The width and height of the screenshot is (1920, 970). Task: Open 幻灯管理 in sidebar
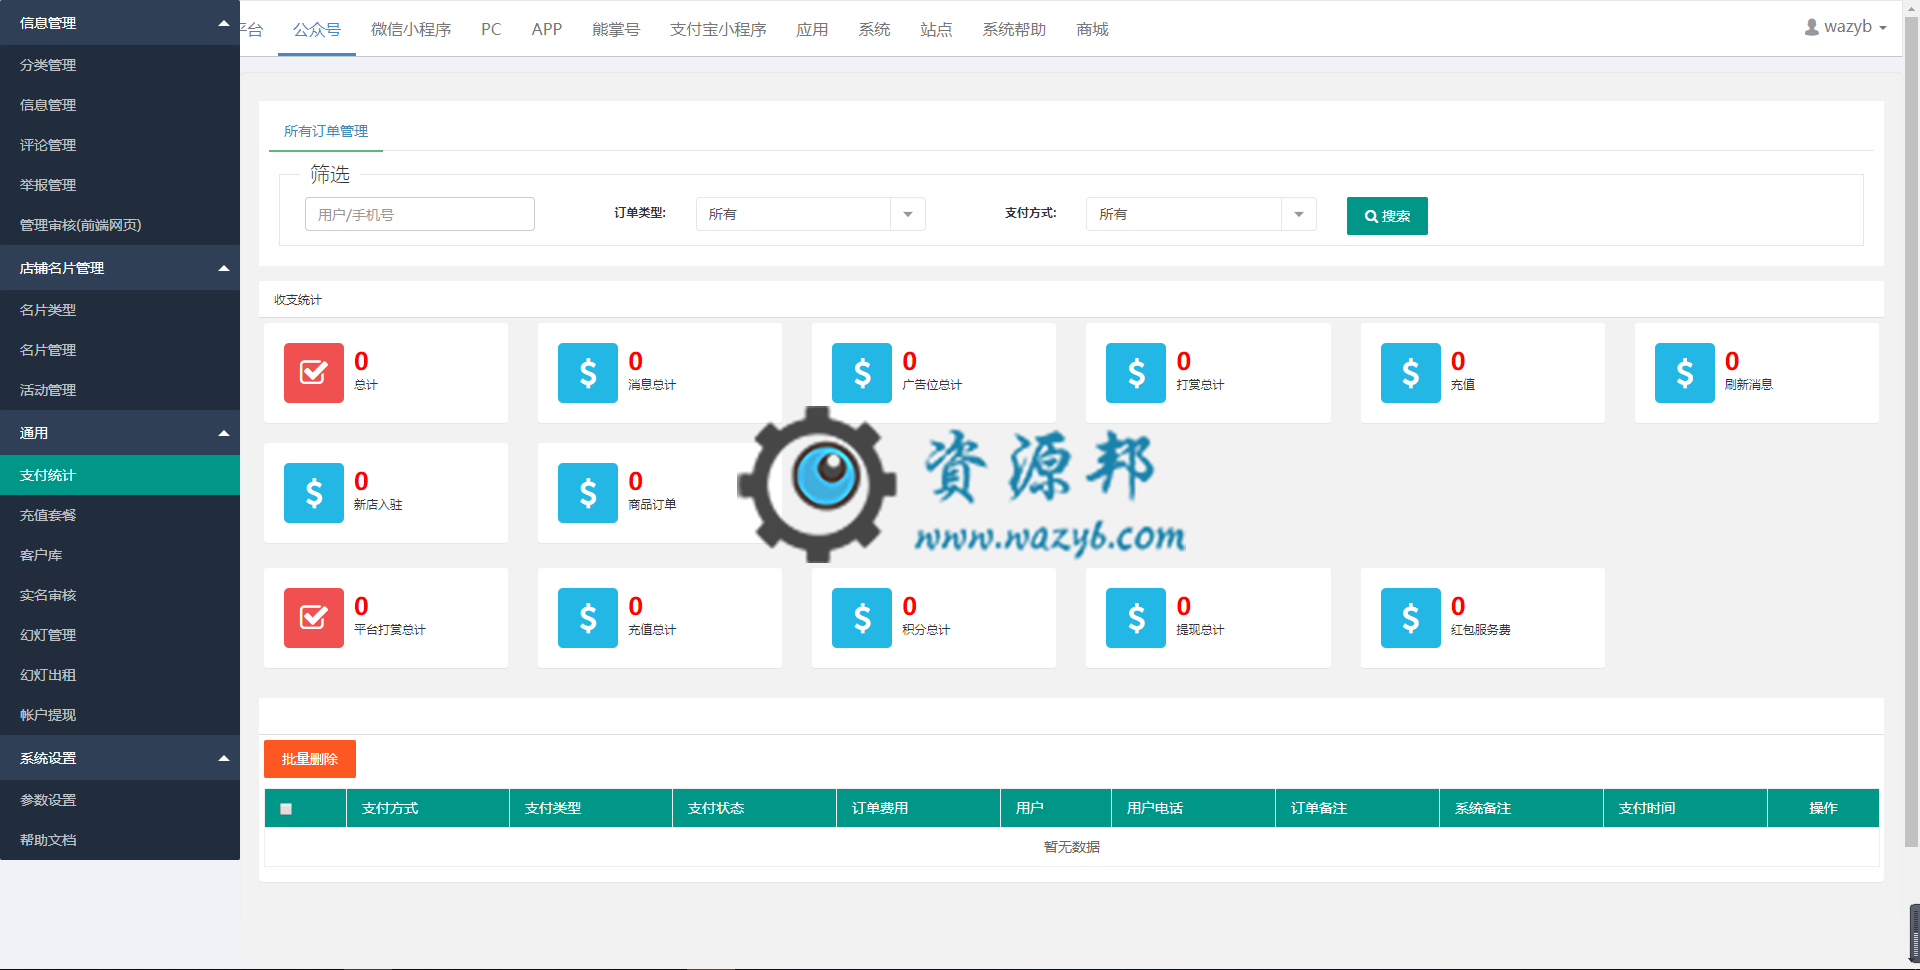pyautogui.click(x=120, y=635)
